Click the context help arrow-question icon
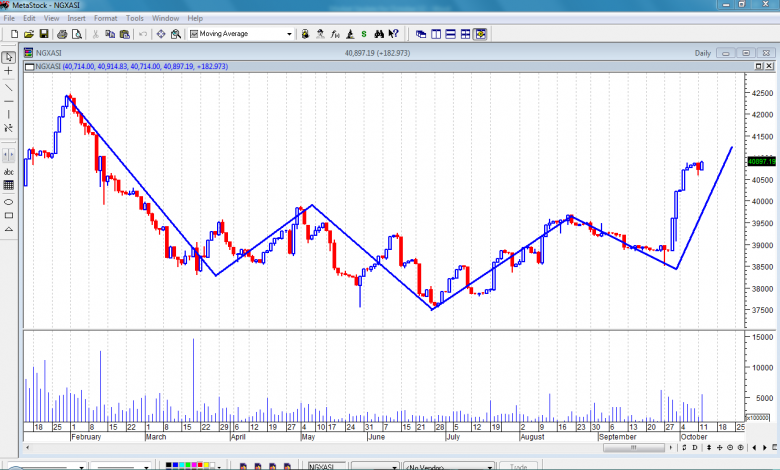780x470 pixels. pyautogui.click(x=393, y=34)
